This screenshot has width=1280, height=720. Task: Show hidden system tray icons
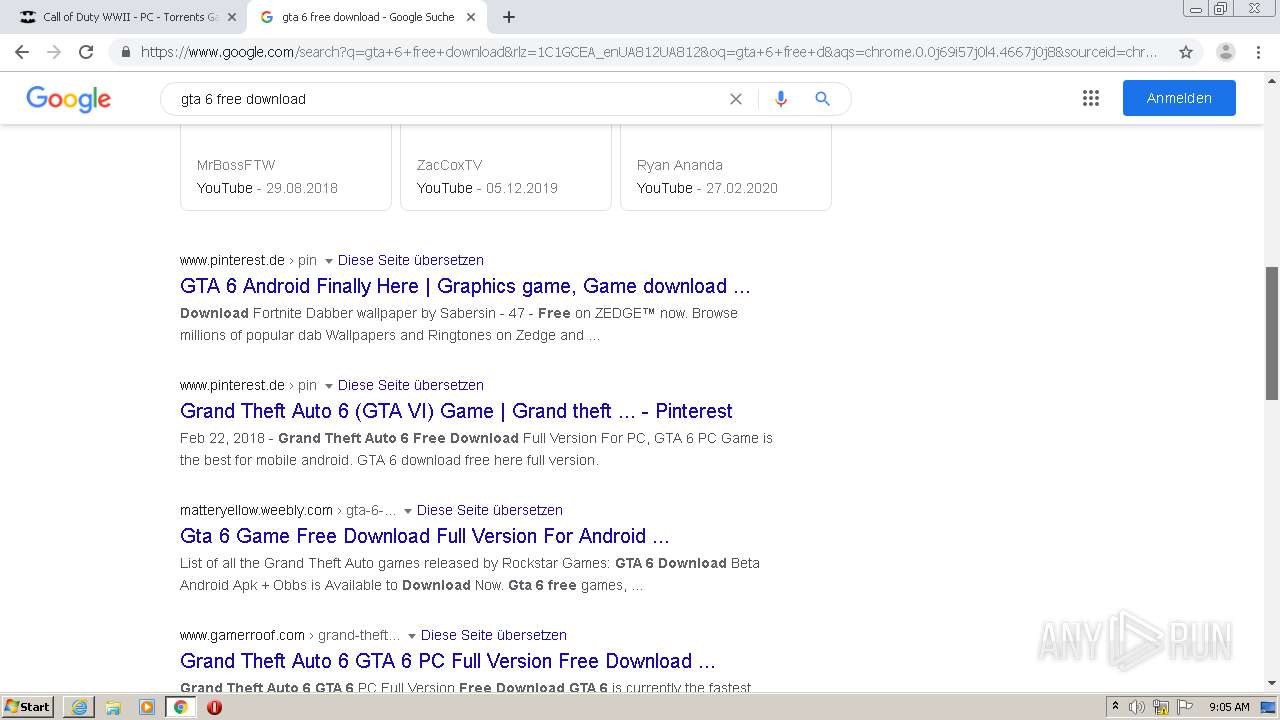(1115, 707)
